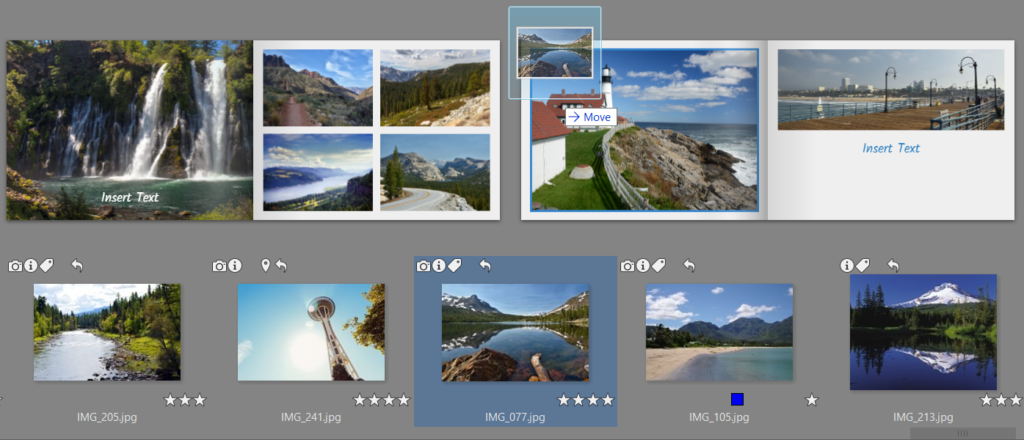Click the undo-arrow icon above IMG_105.jpg
This screenshot has width=1024, height=440.
(689, 266)
